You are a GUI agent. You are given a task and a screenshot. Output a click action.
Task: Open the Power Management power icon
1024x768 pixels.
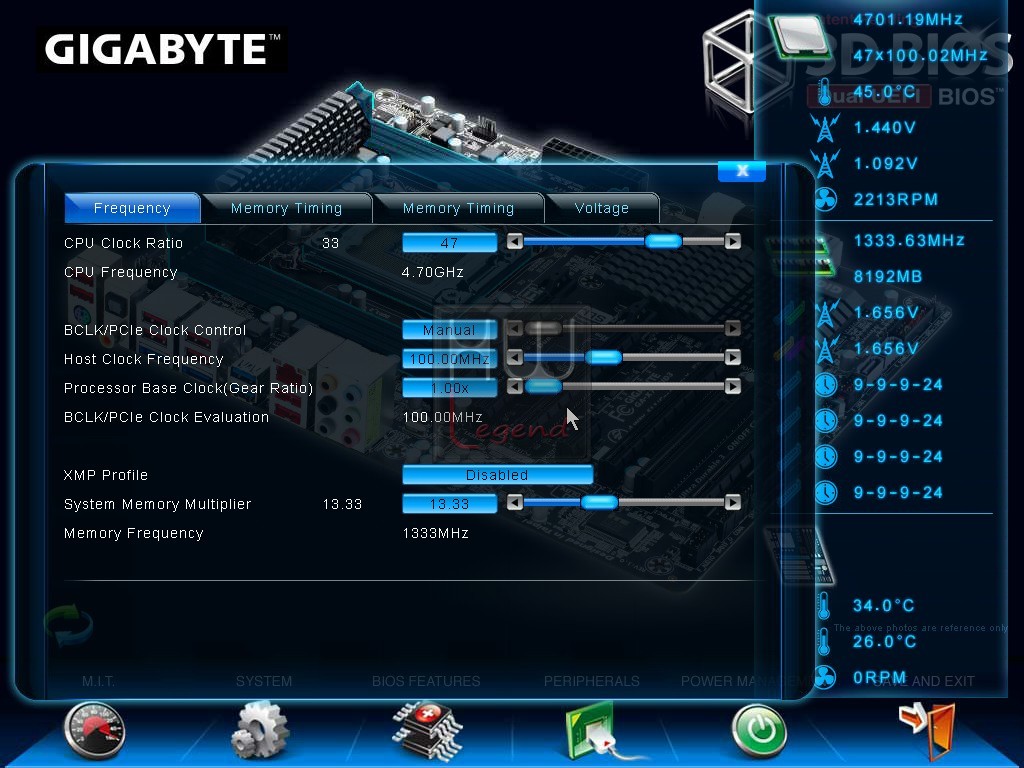[x=759, y=730]
